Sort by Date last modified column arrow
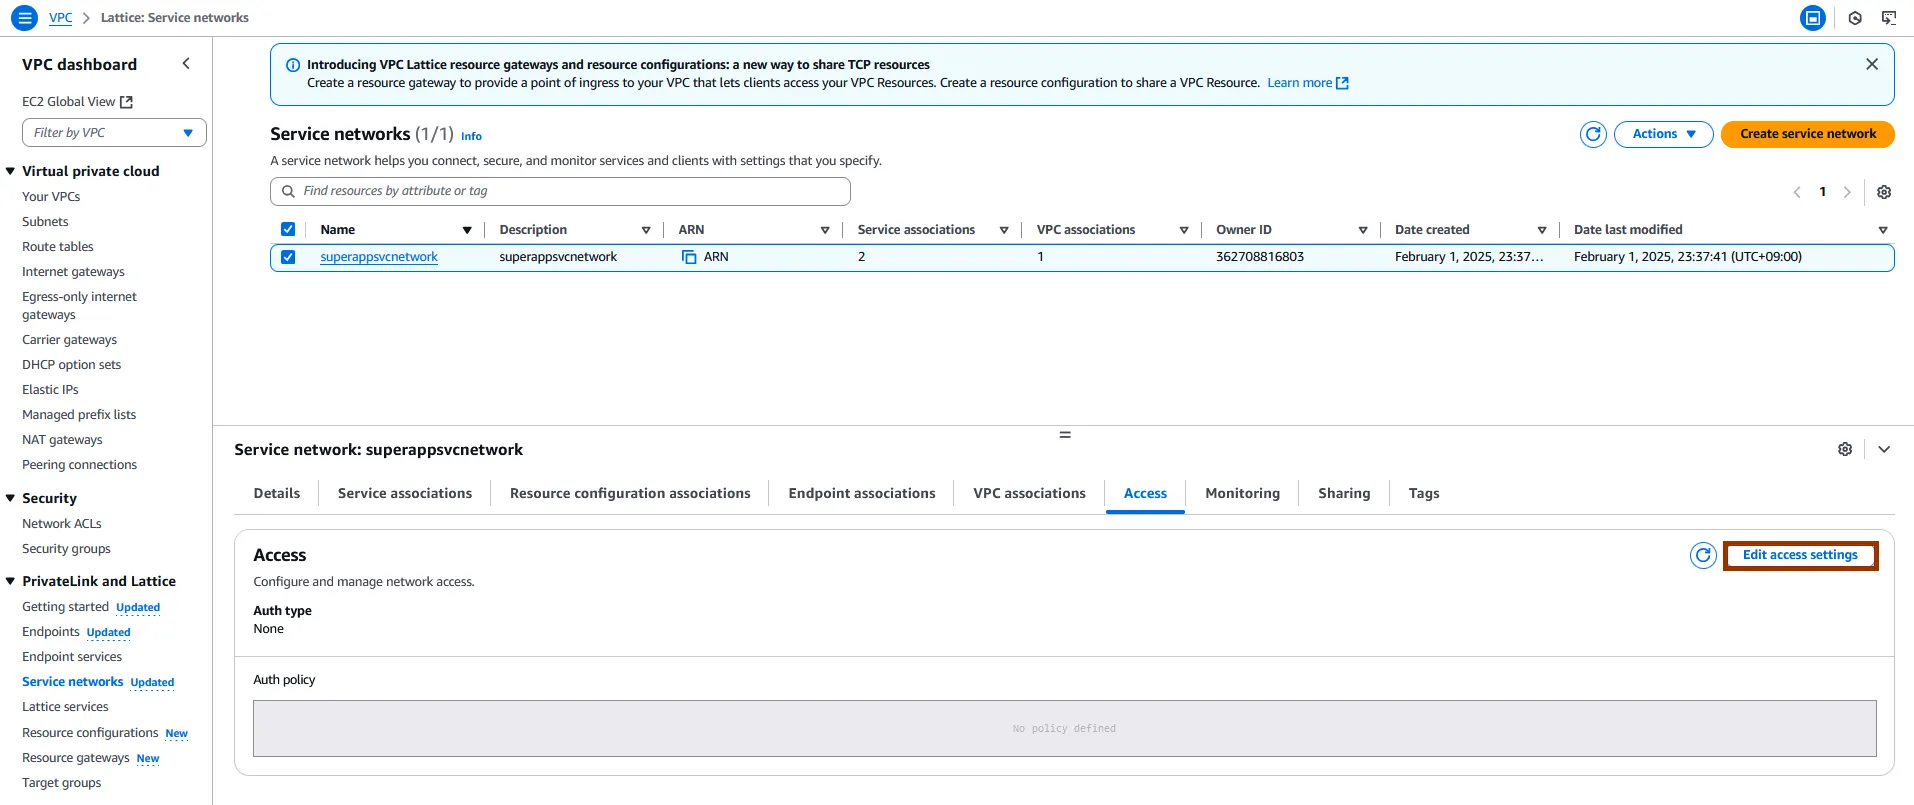Image resolution: width=1914 pixels, height=805 pixels. [1883, 230]
